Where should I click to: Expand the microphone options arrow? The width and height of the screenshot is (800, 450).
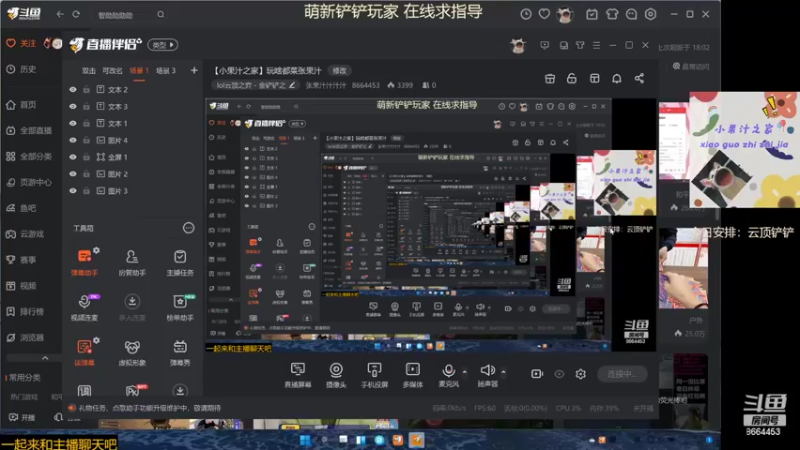click(x=464, y=372)
